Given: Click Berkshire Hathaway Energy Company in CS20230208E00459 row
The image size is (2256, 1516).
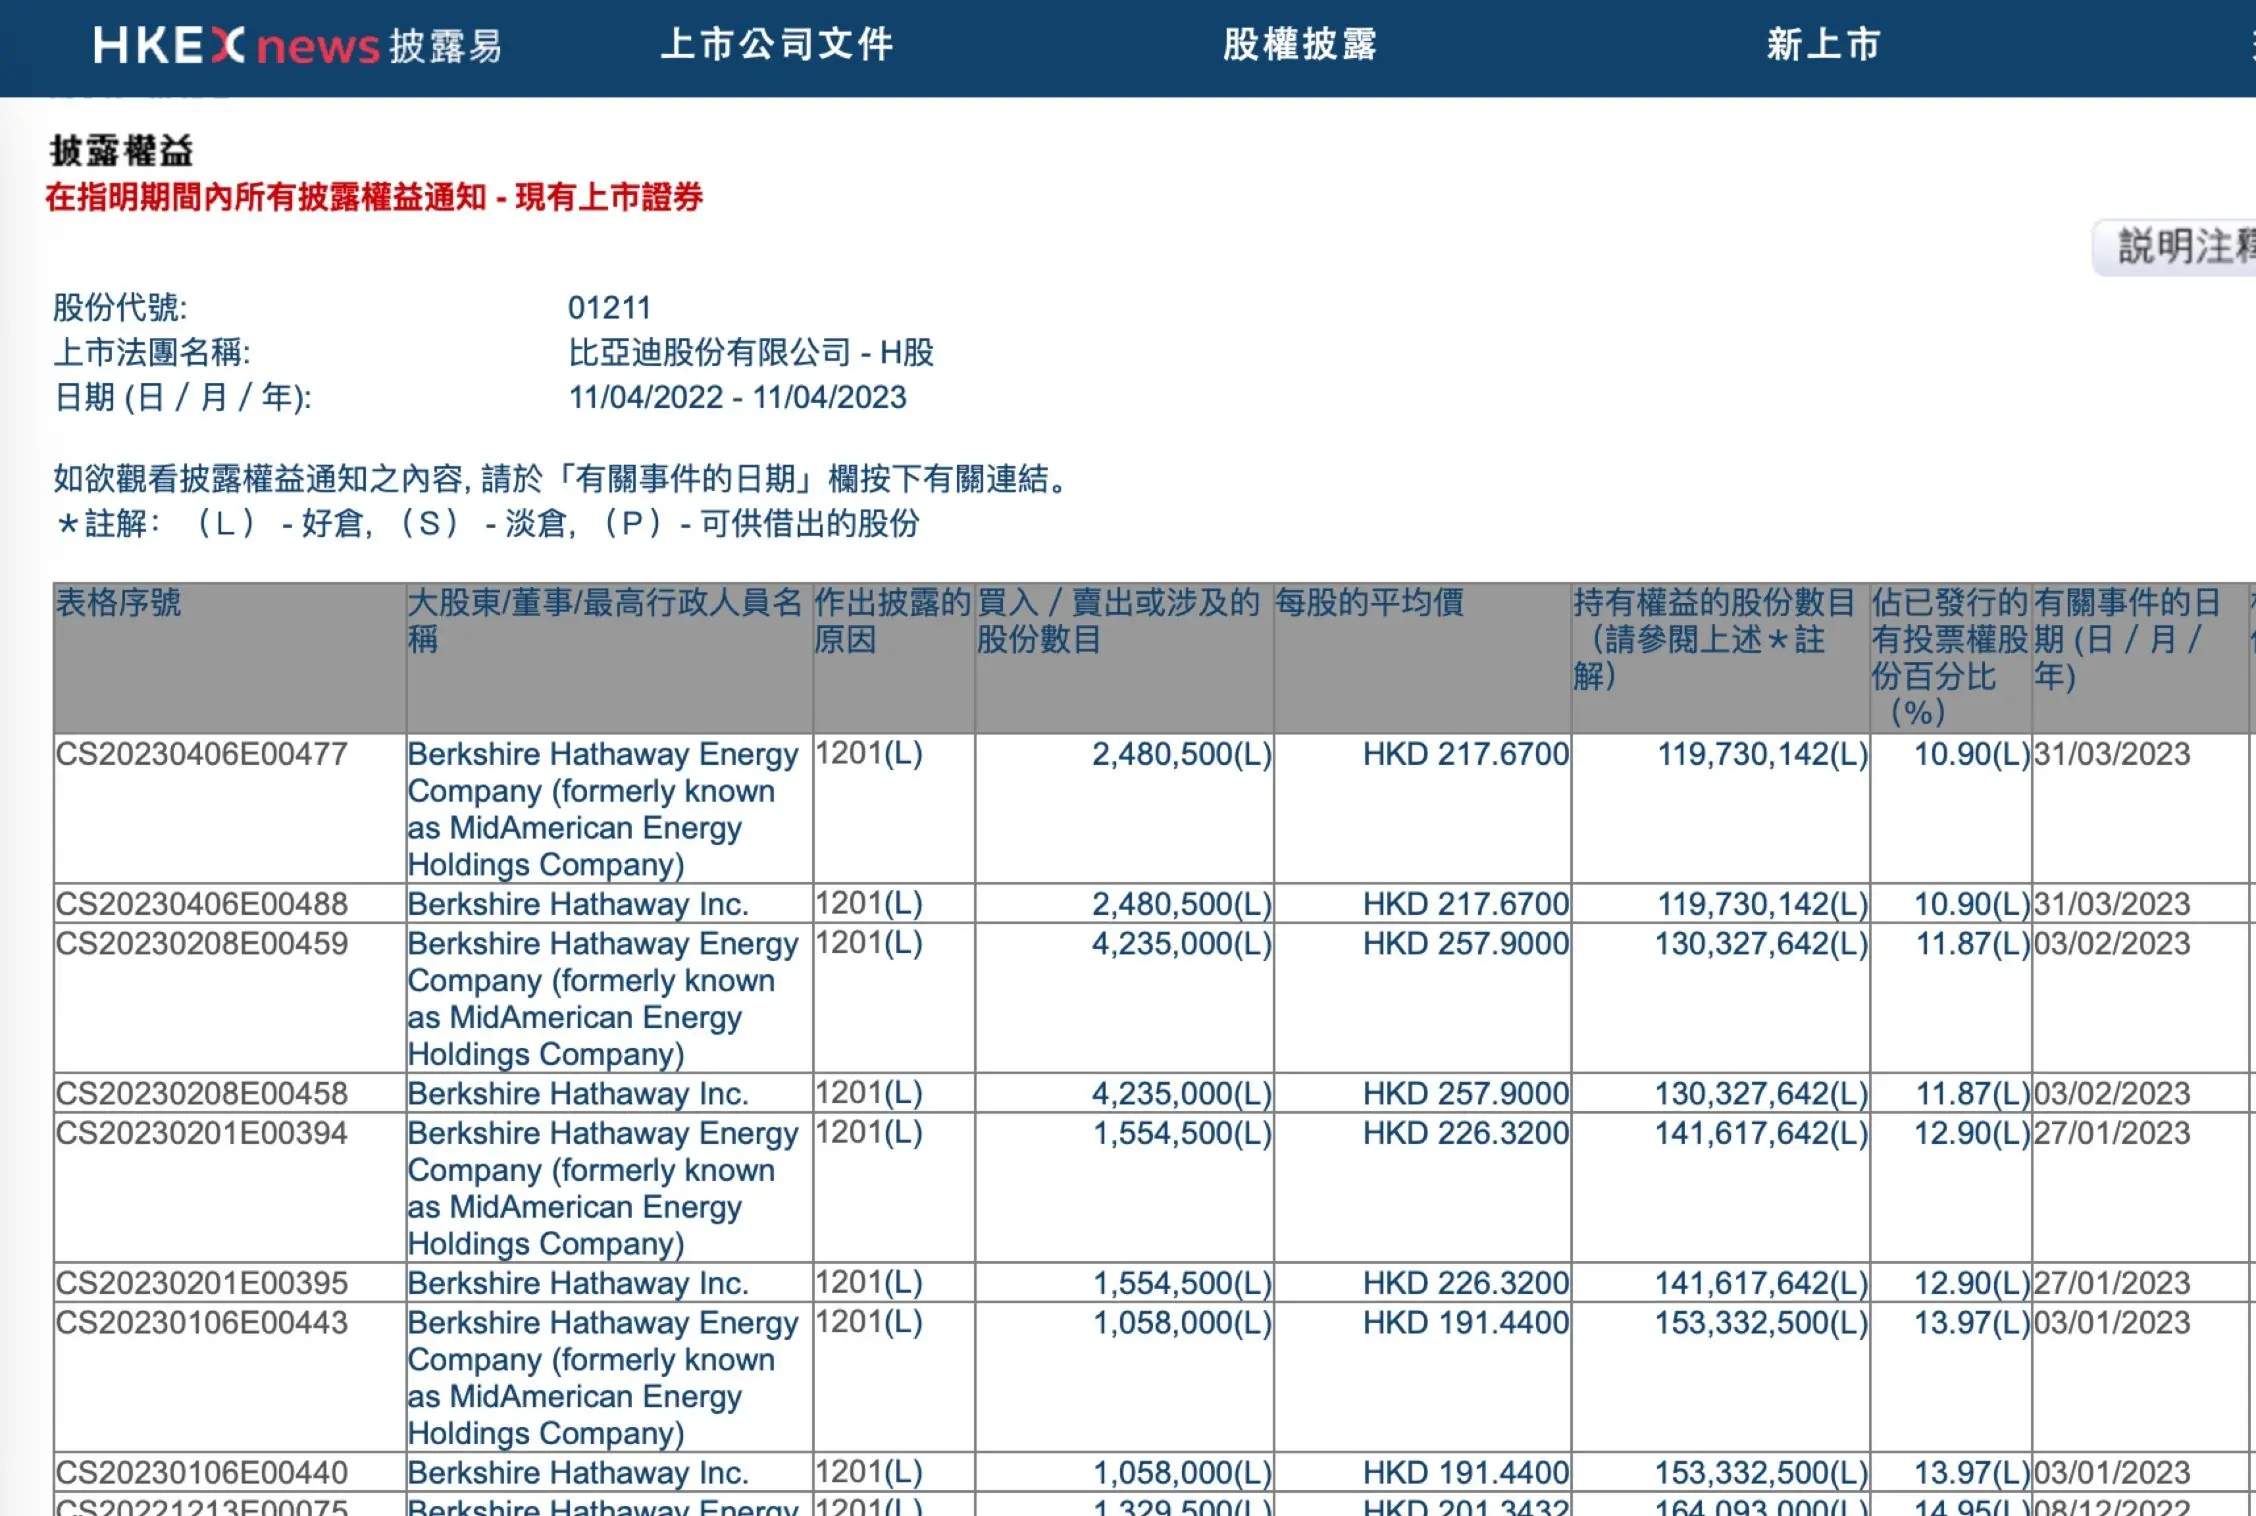Looking at the screenshot, I should tap(603, 998).
